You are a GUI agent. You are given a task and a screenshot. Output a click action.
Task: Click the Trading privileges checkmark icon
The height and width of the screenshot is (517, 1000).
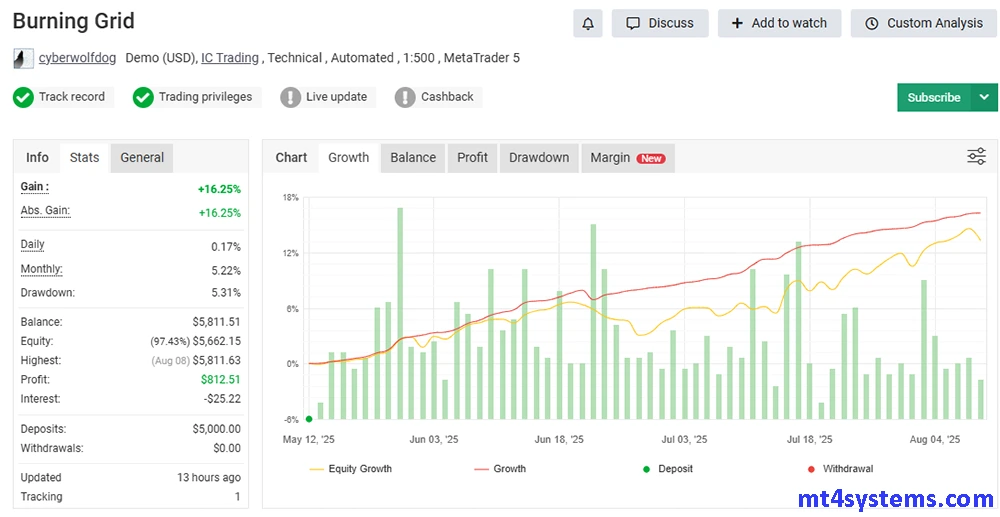pyautogui.click(x=144, y=97)
